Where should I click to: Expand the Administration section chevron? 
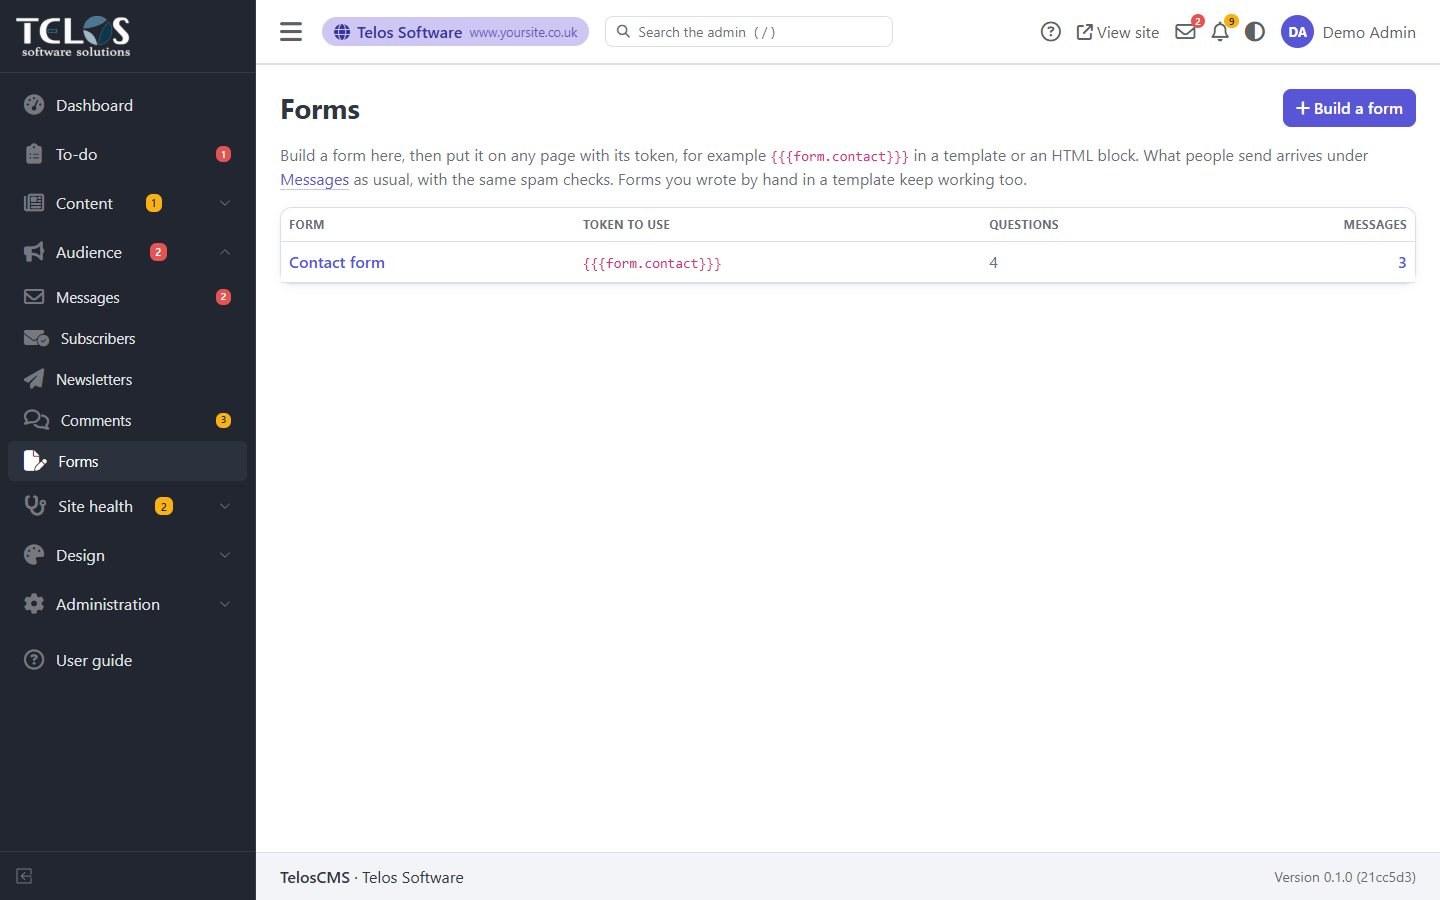(x=225, y=604)
